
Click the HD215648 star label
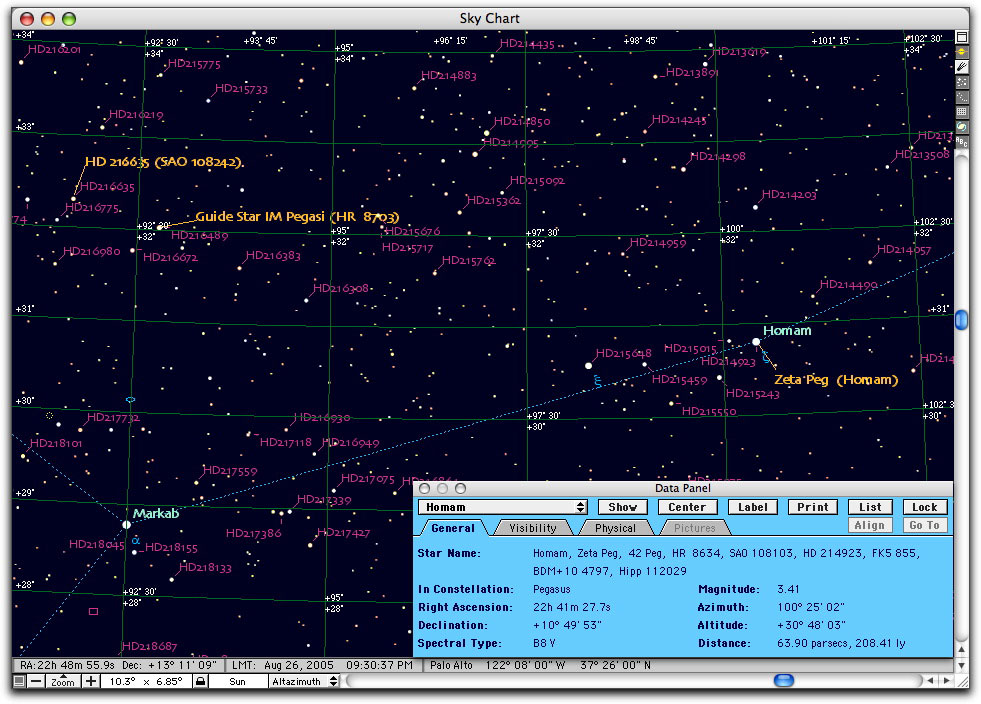tap(623, 353)
